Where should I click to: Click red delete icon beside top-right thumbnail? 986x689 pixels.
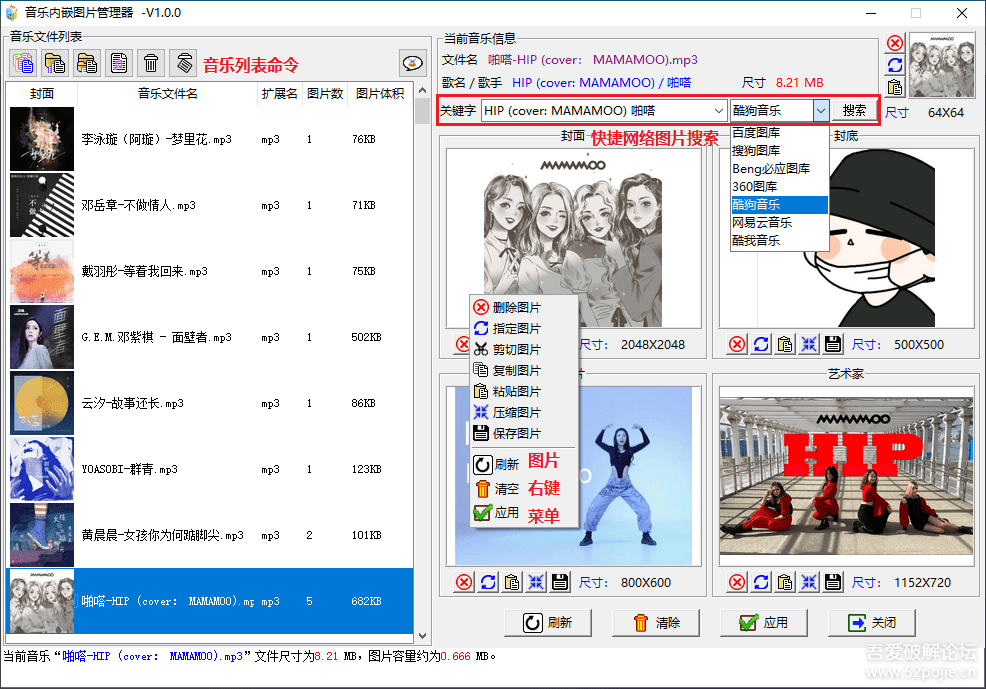coord(895,43)
